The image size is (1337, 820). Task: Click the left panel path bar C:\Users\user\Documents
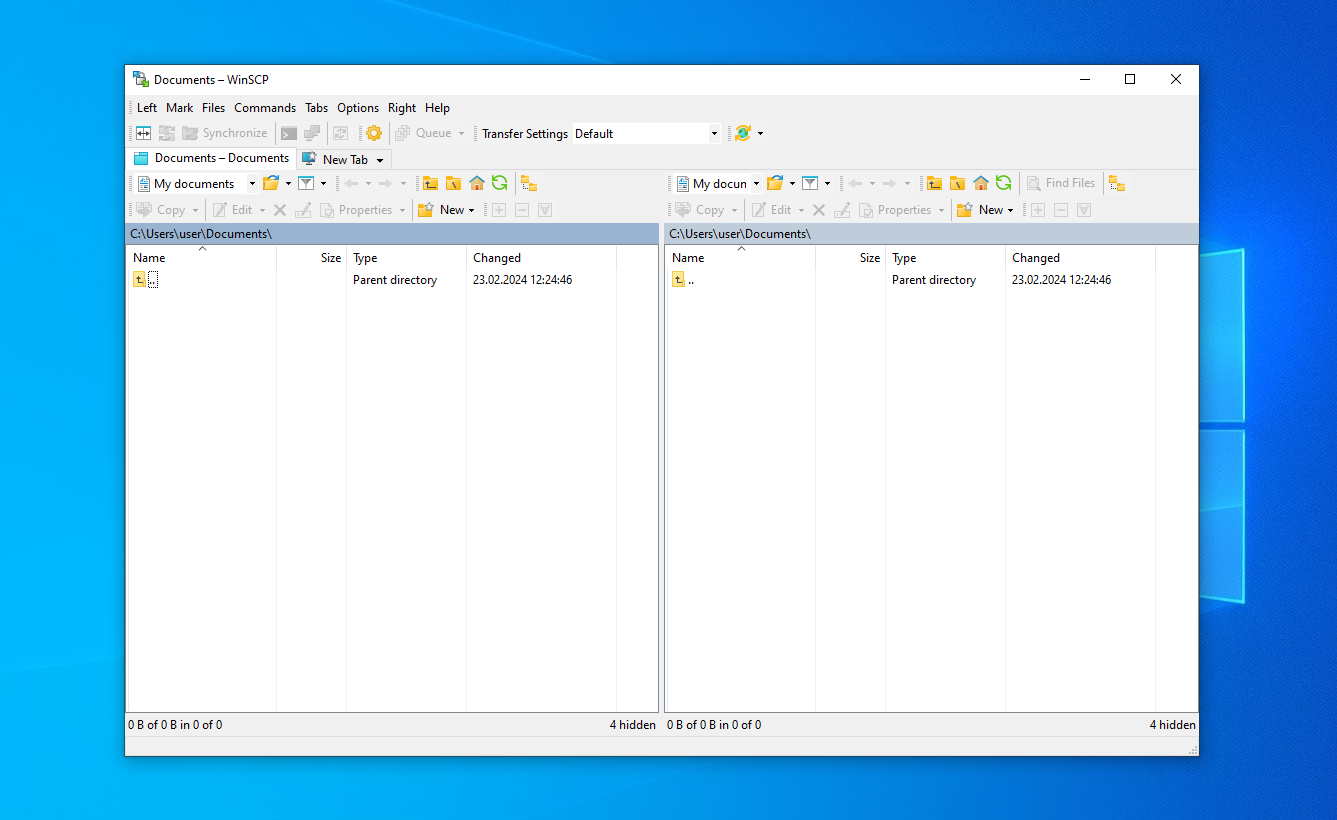(x=200, y=233)
